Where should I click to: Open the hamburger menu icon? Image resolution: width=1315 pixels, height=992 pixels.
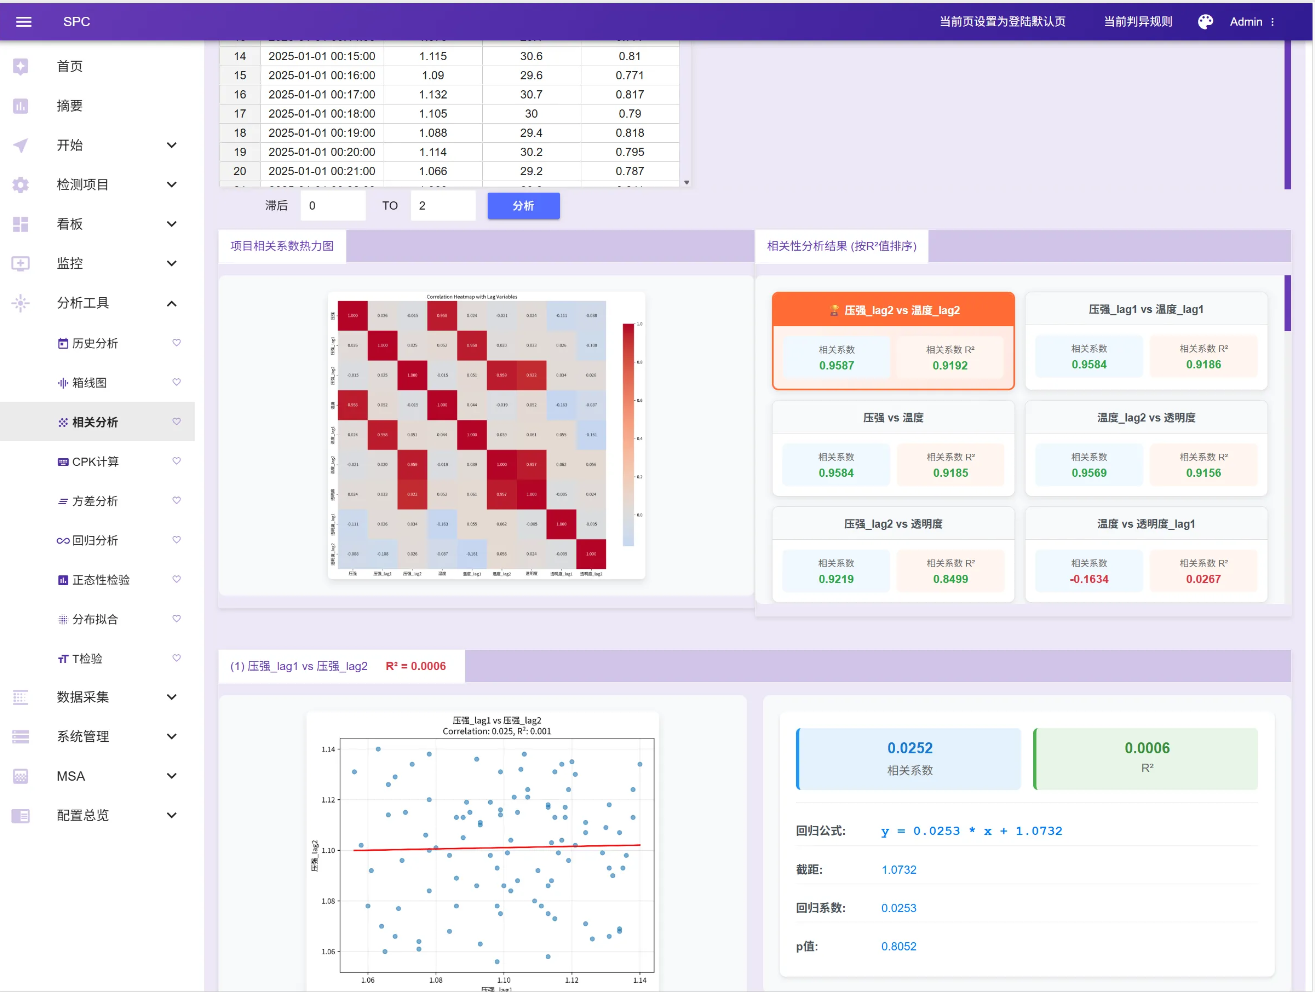pos(23,21)
